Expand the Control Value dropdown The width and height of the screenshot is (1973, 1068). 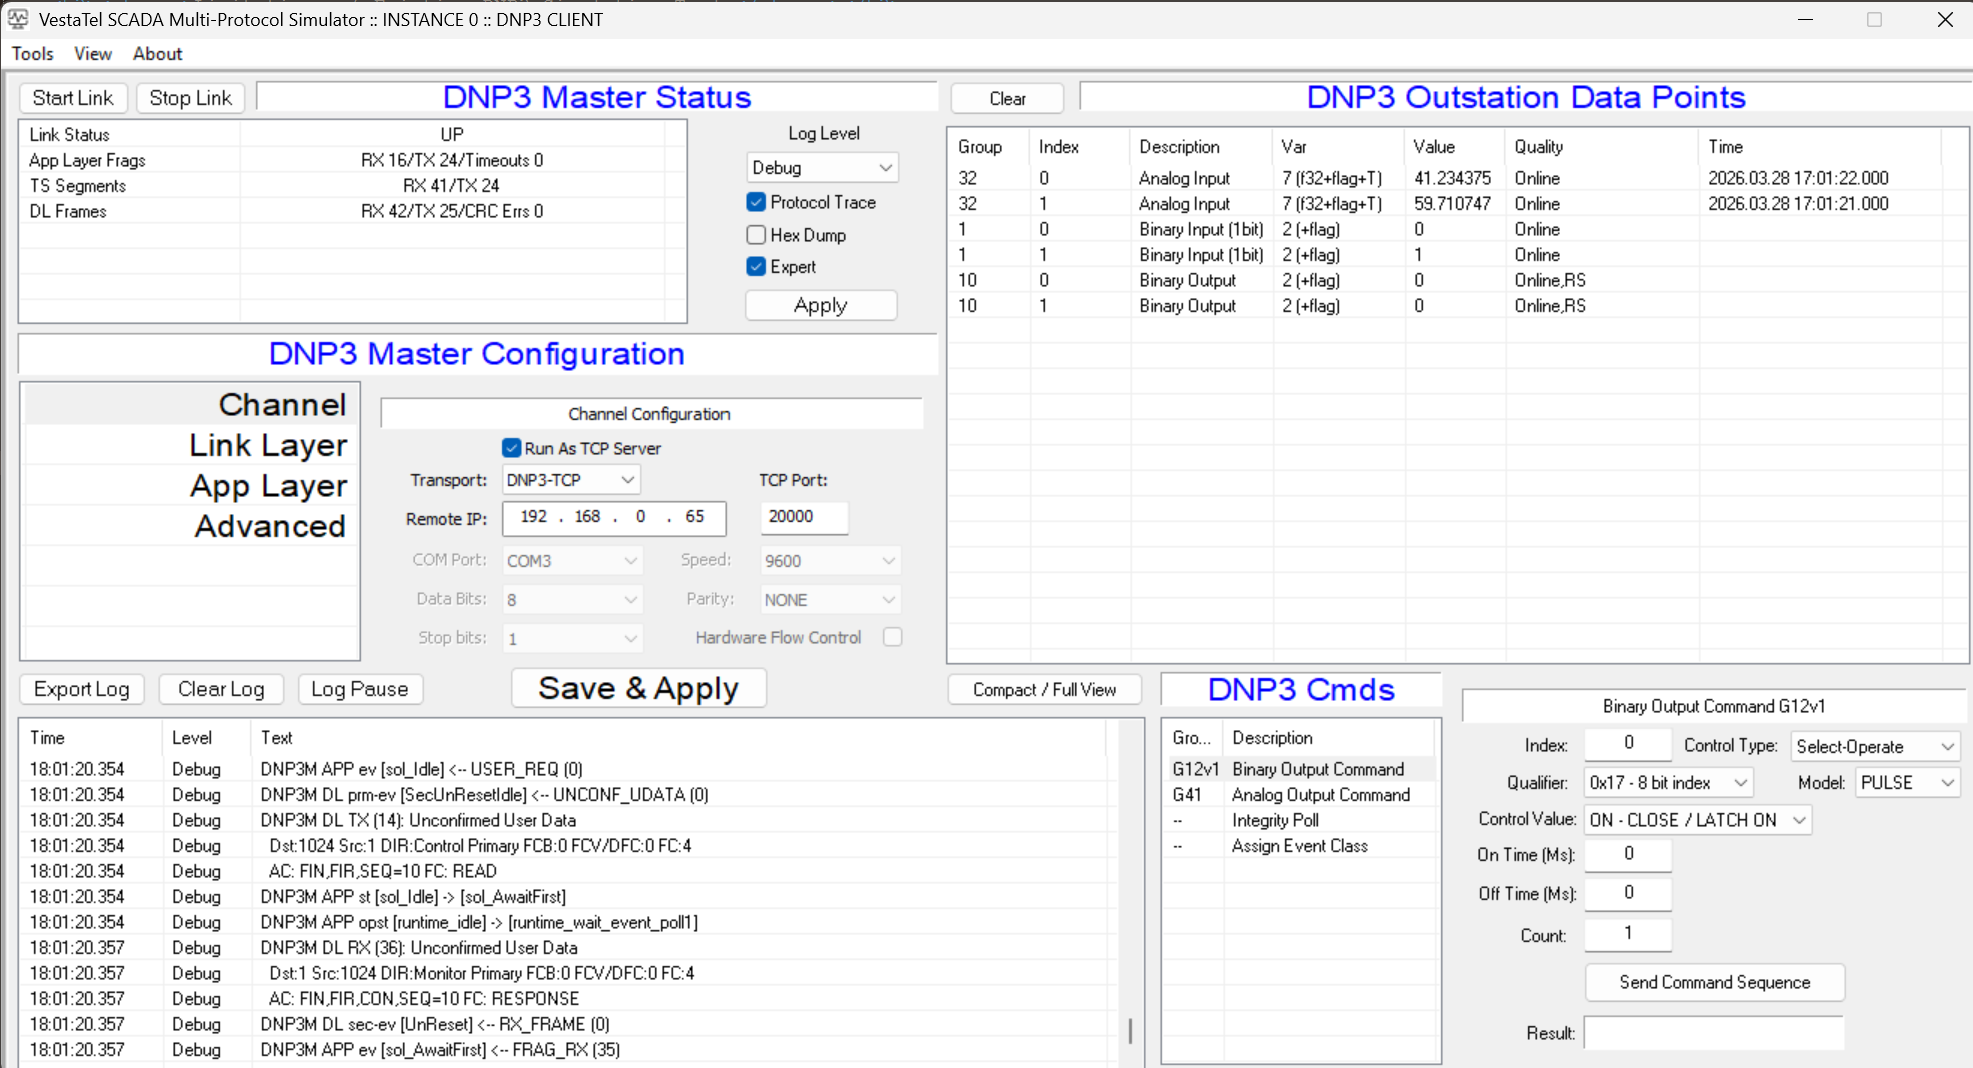(x=1697, y=820)
